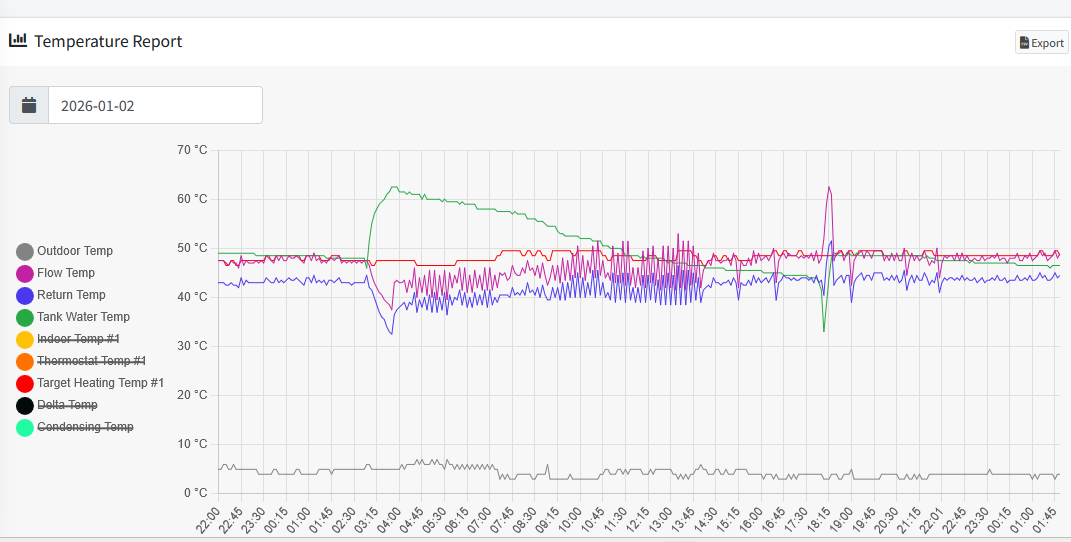Open the 2026-01-02 date input field
Viewport: 1071px width, 542px height.
pos(155,105)
